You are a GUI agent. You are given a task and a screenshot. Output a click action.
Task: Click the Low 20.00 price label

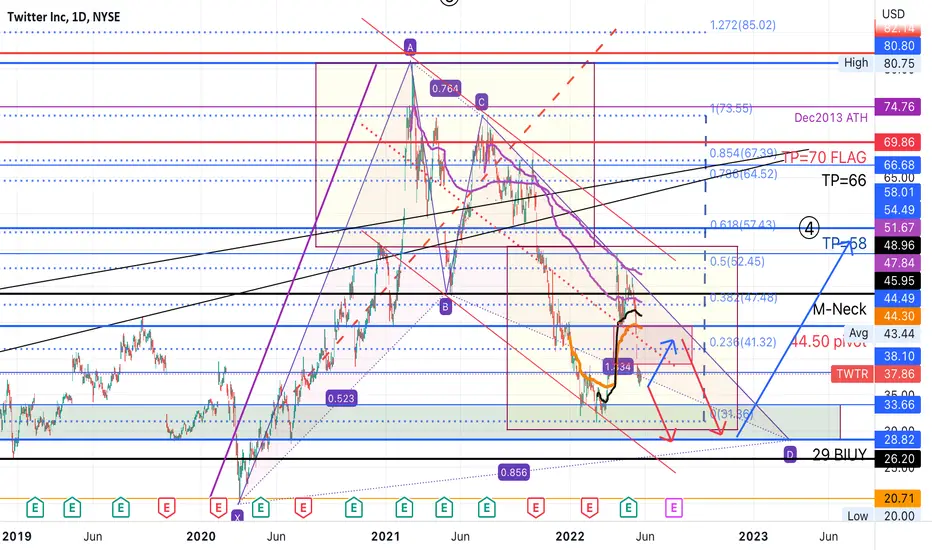(x=881, y=516)
